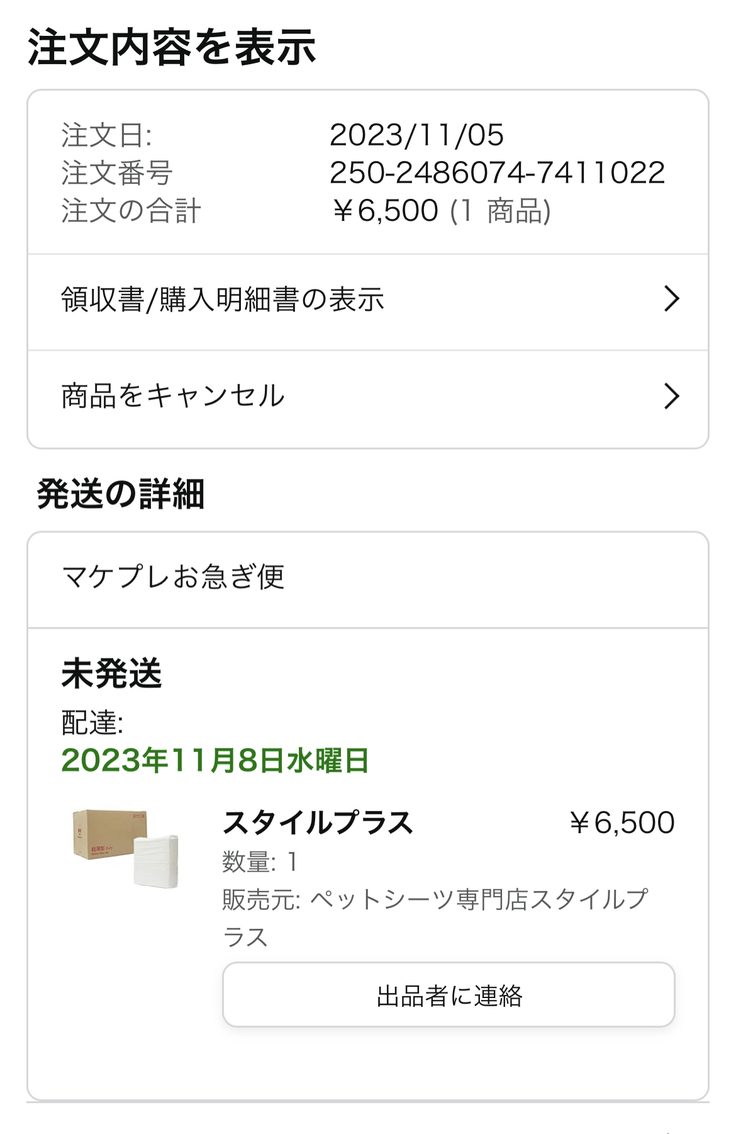This screenshot has width=736, height=1134.
Task: Tap the order total ¥6,500 (1 商品)
Action: pyautogui.click(x=440, y=211)
